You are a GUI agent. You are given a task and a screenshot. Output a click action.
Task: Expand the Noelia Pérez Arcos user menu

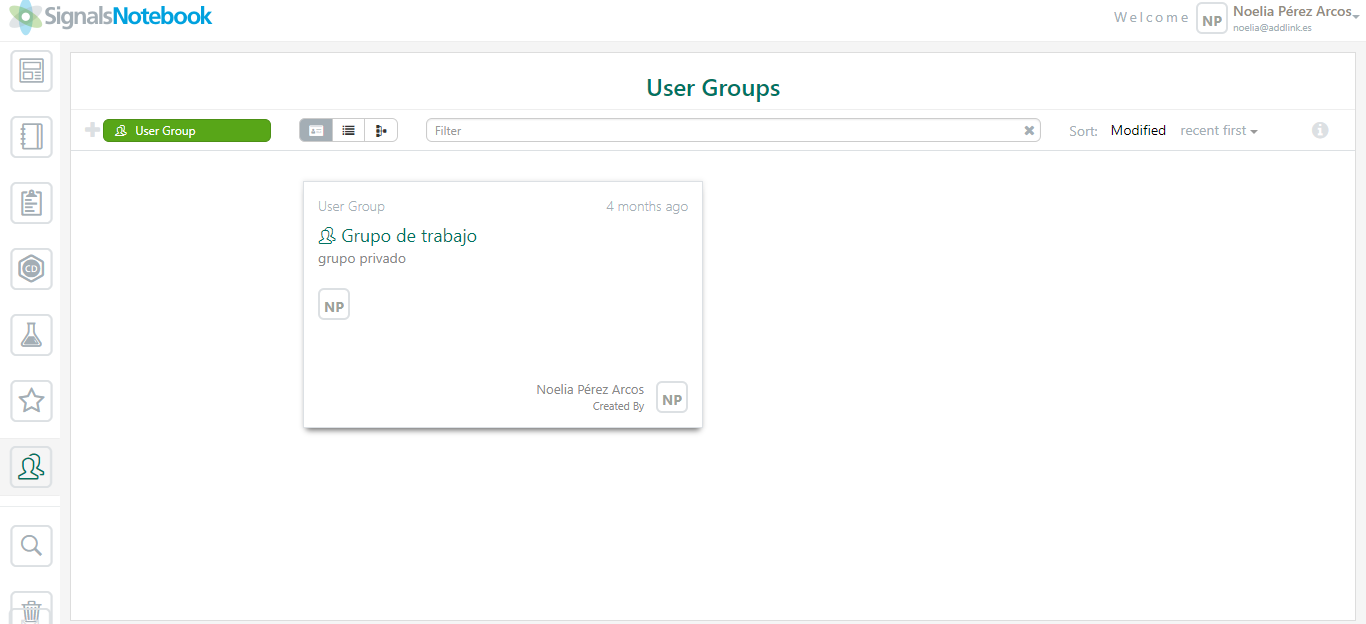(1292, 12)
